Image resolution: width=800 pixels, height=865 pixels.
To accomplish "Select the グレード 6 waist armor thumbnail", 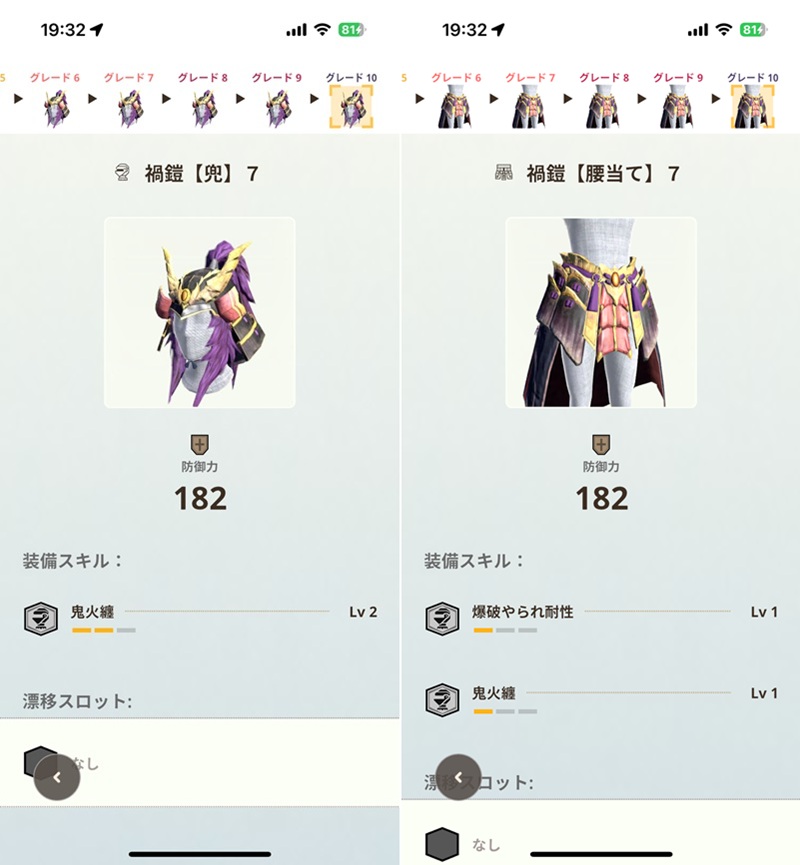I will point(456,107).
